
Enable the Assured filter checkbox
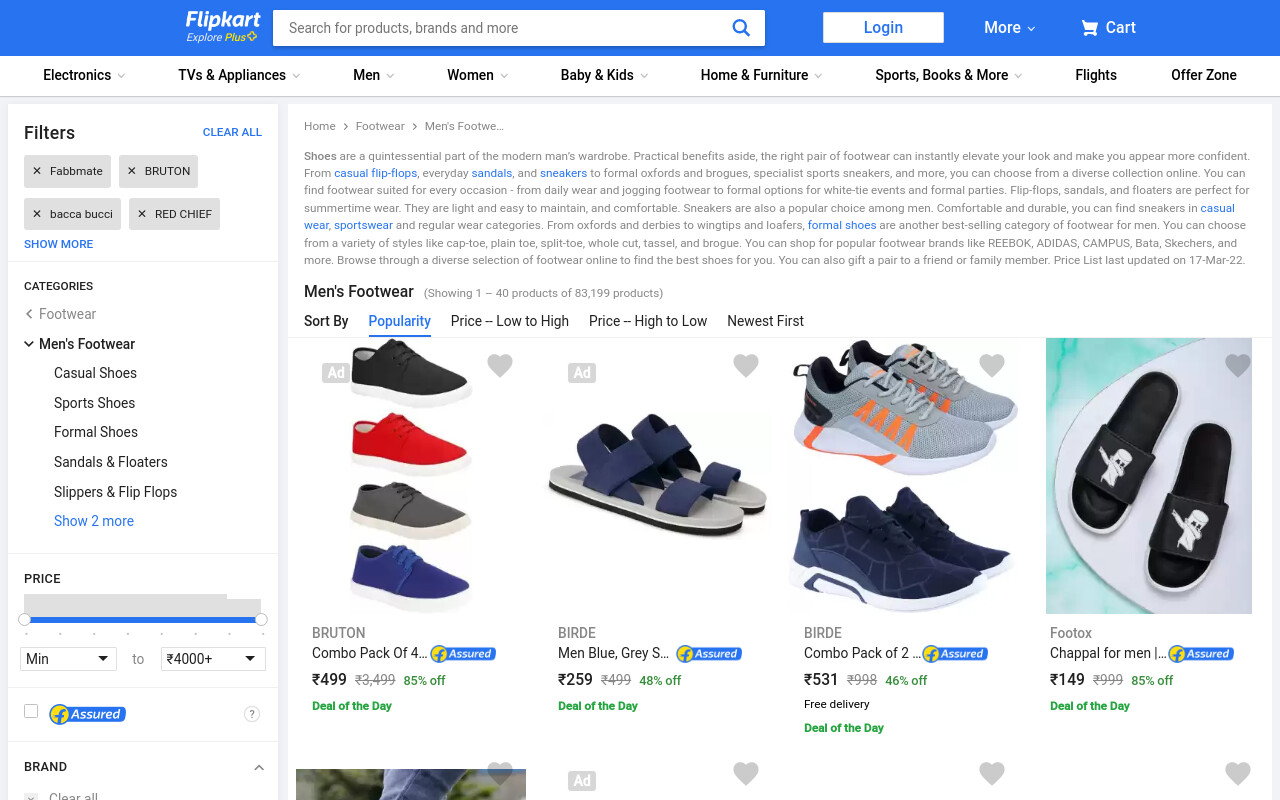point(31,711)
